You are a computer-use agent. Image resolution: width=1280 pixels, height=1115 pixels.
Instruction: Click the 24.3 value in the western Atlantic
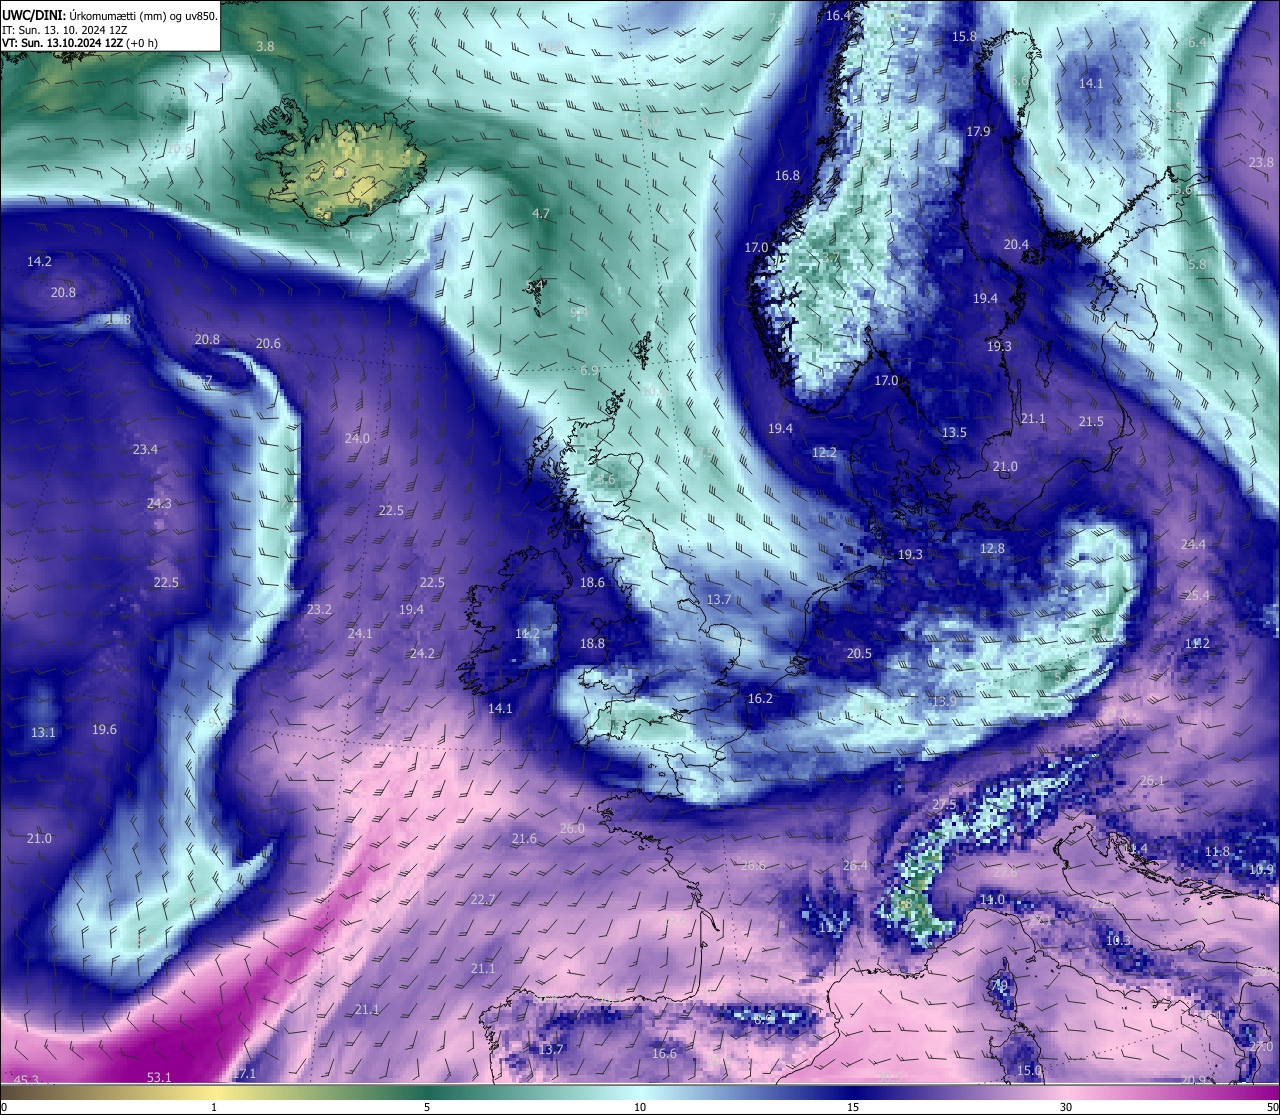coord(159,504)
